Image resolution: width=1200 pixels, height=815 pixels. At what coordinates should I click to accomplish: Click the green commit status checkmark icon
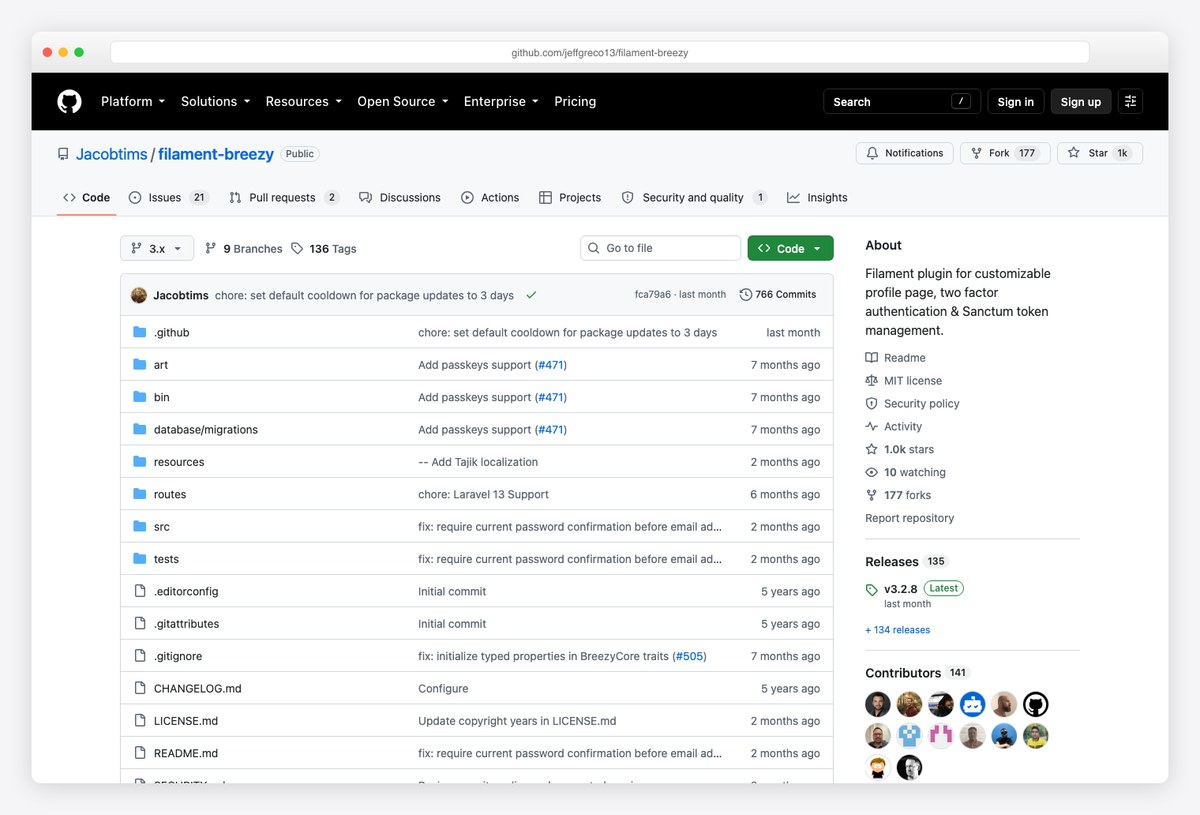tap(531, 295)
